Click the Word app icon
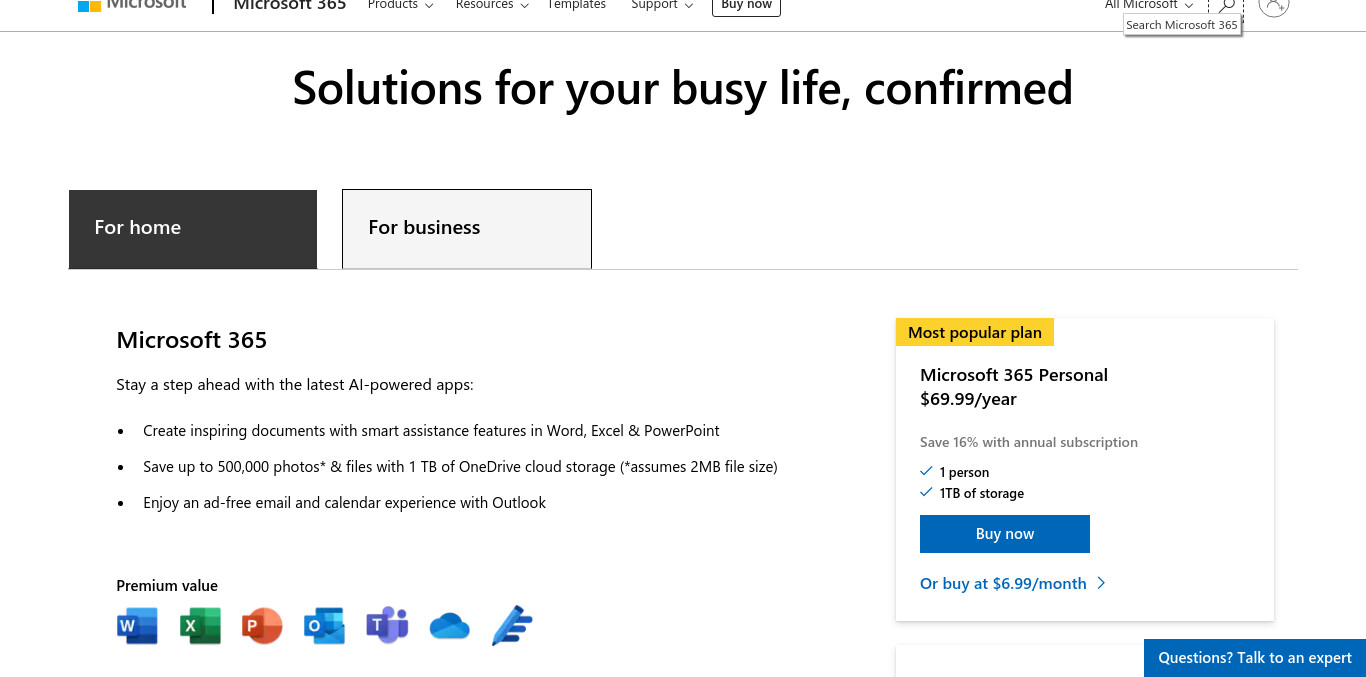The height and width of the screenshot is (677, 1366). 137,626
